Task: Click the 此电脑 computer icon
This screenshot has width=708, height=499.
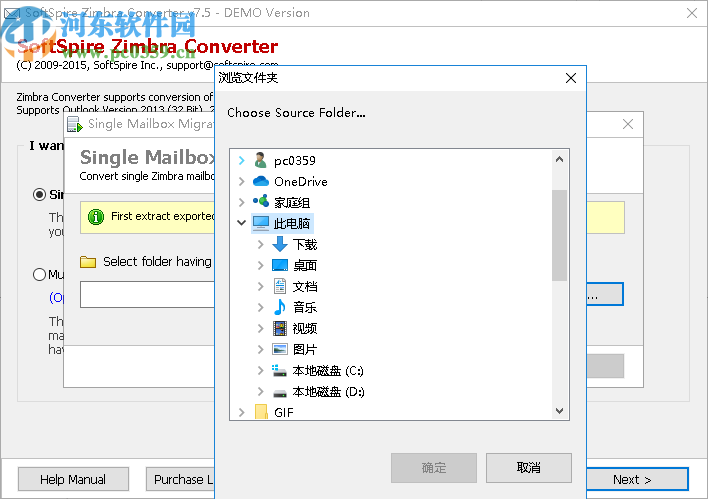Action: click(x=261, y=223)
